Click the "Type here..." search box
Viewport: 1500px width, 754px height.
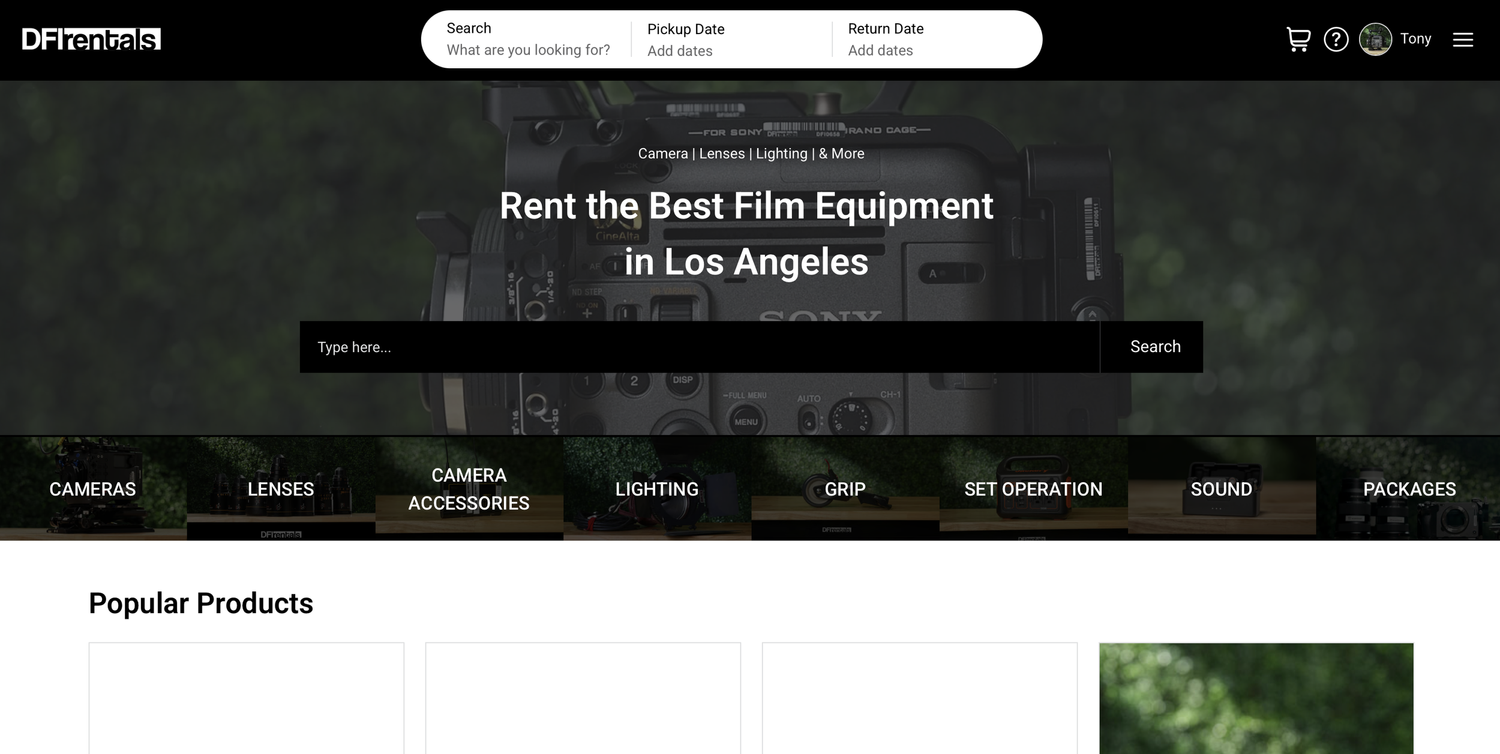(x=700, y=347)
